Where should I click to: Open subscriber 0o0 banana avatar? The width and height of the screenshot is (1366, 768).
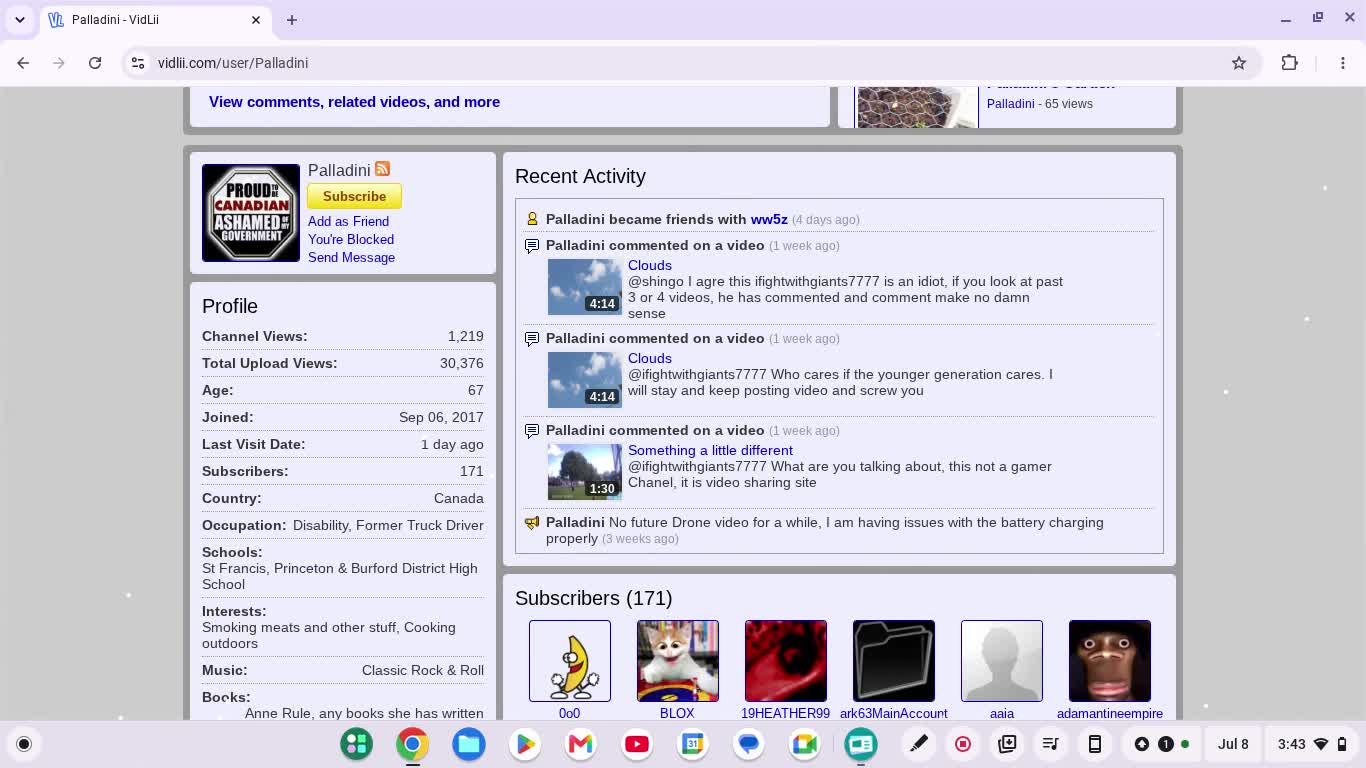coord(570,661)
